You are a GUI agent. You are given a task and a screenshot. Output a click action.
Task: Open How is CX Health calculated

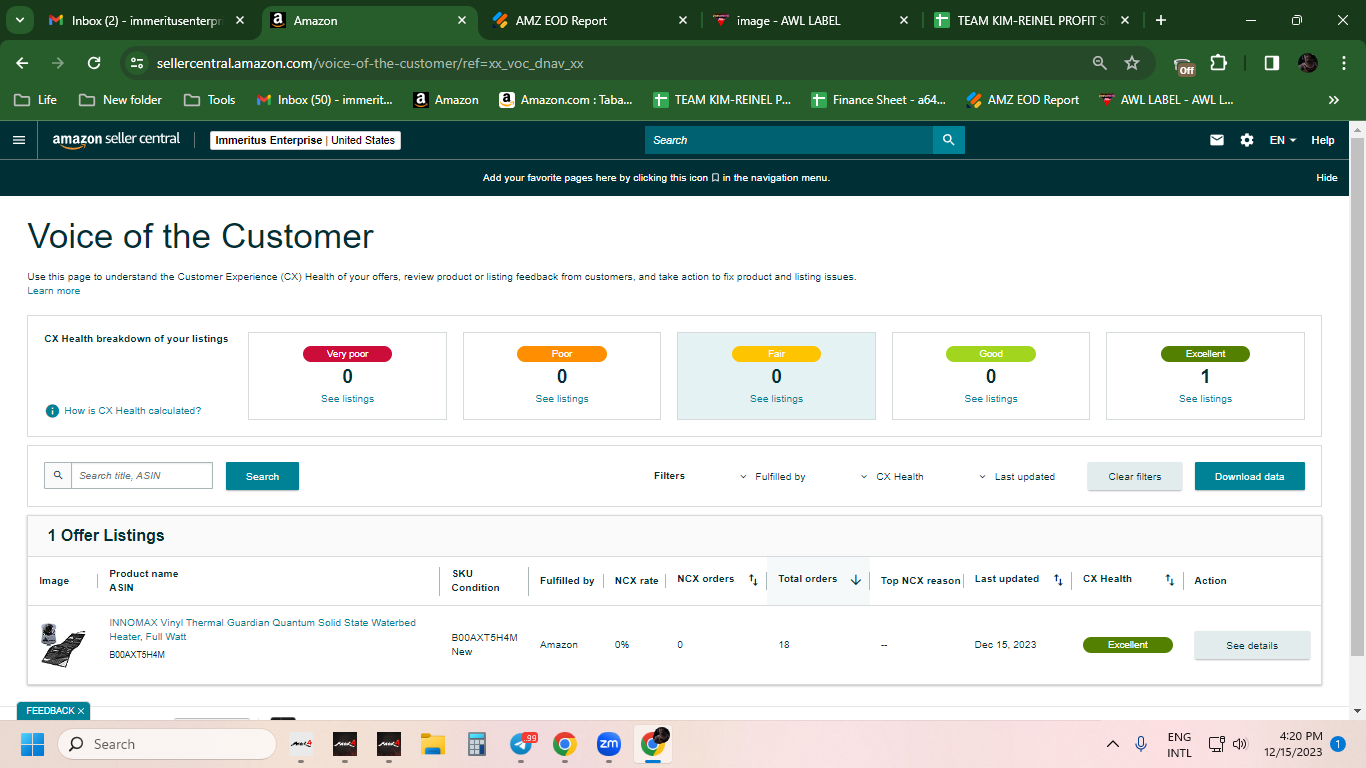click(x=133, y=411)
